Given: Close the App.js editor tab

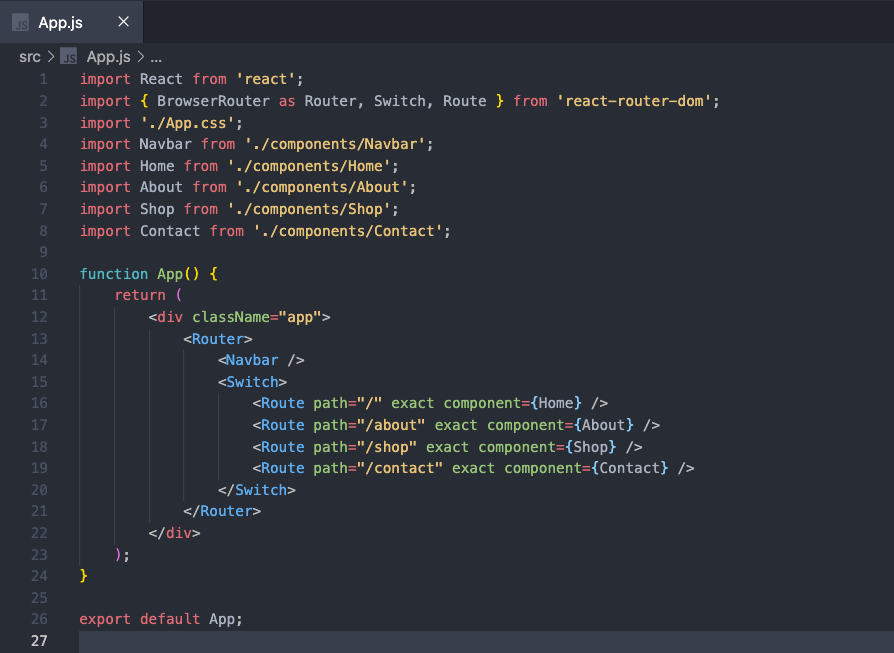Looking at the screenshot, I should (x=124, y=20).
